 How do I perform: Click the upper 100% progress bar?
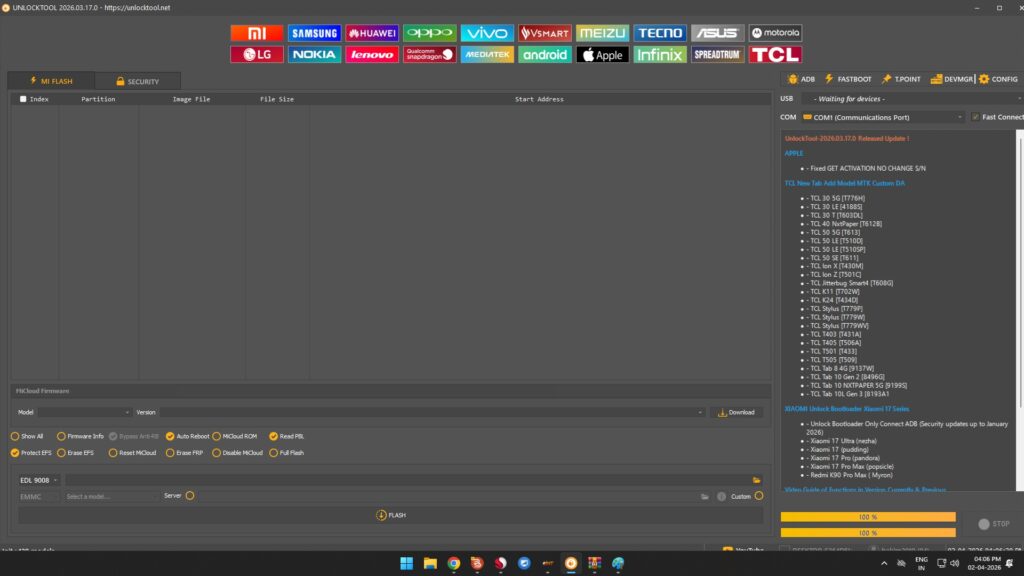click(868, 517)
